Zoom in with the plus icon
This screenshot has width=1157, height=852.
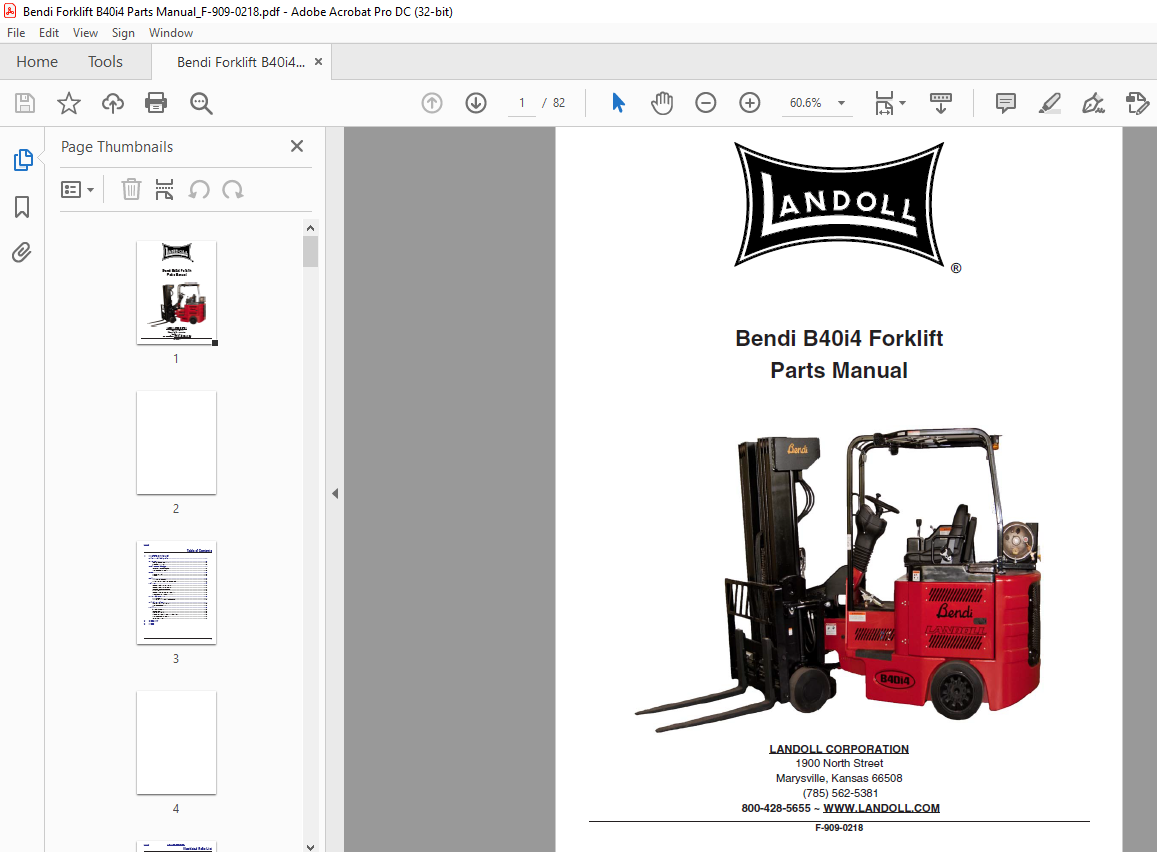tap(750, 103)
